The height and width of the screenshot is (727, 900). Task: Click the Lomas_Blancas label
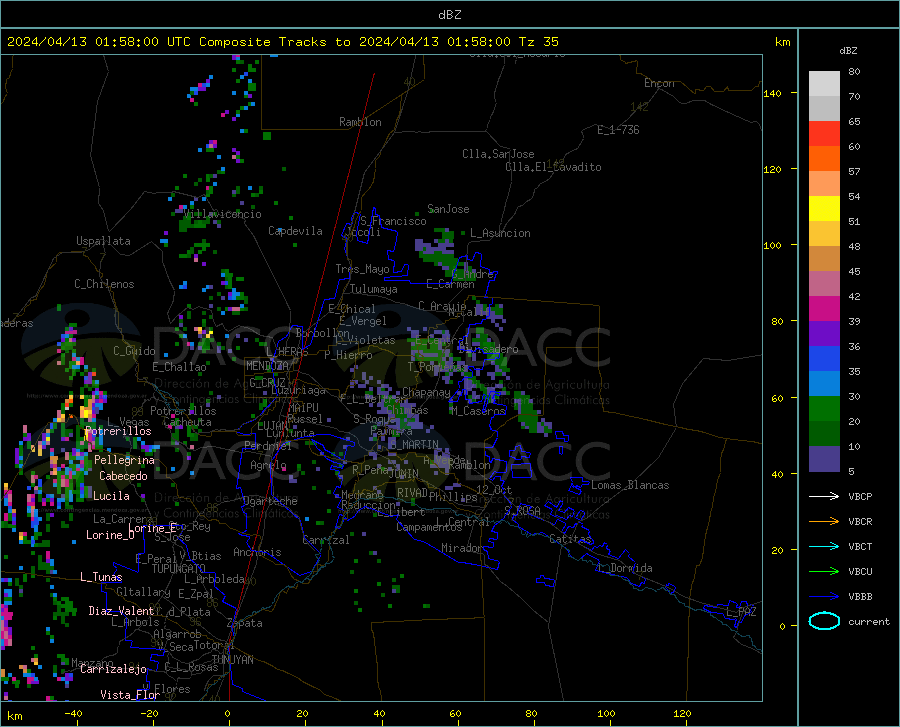tap(630, 485)
